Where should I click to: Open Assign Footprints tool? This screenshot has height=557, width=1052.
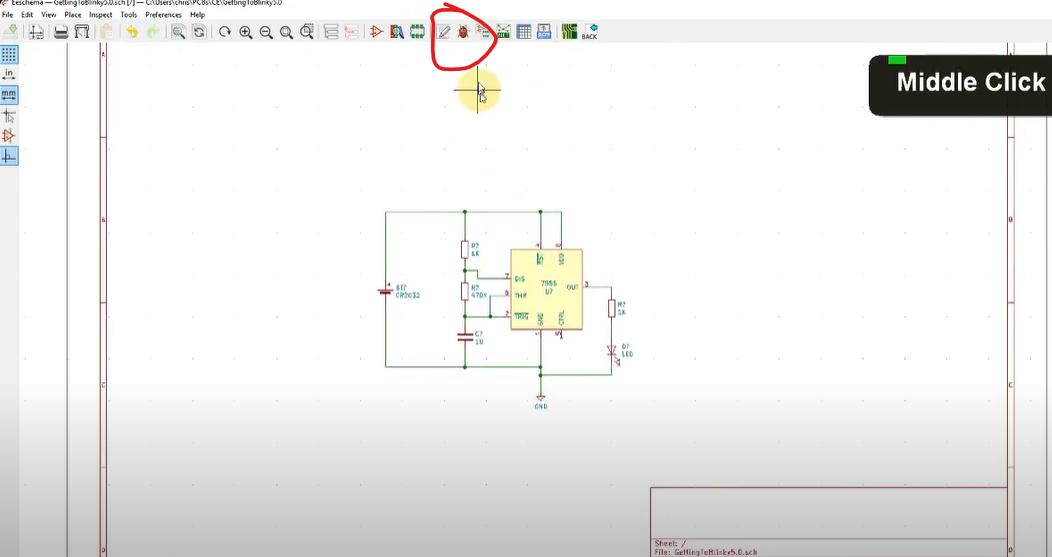click(483, 32)
